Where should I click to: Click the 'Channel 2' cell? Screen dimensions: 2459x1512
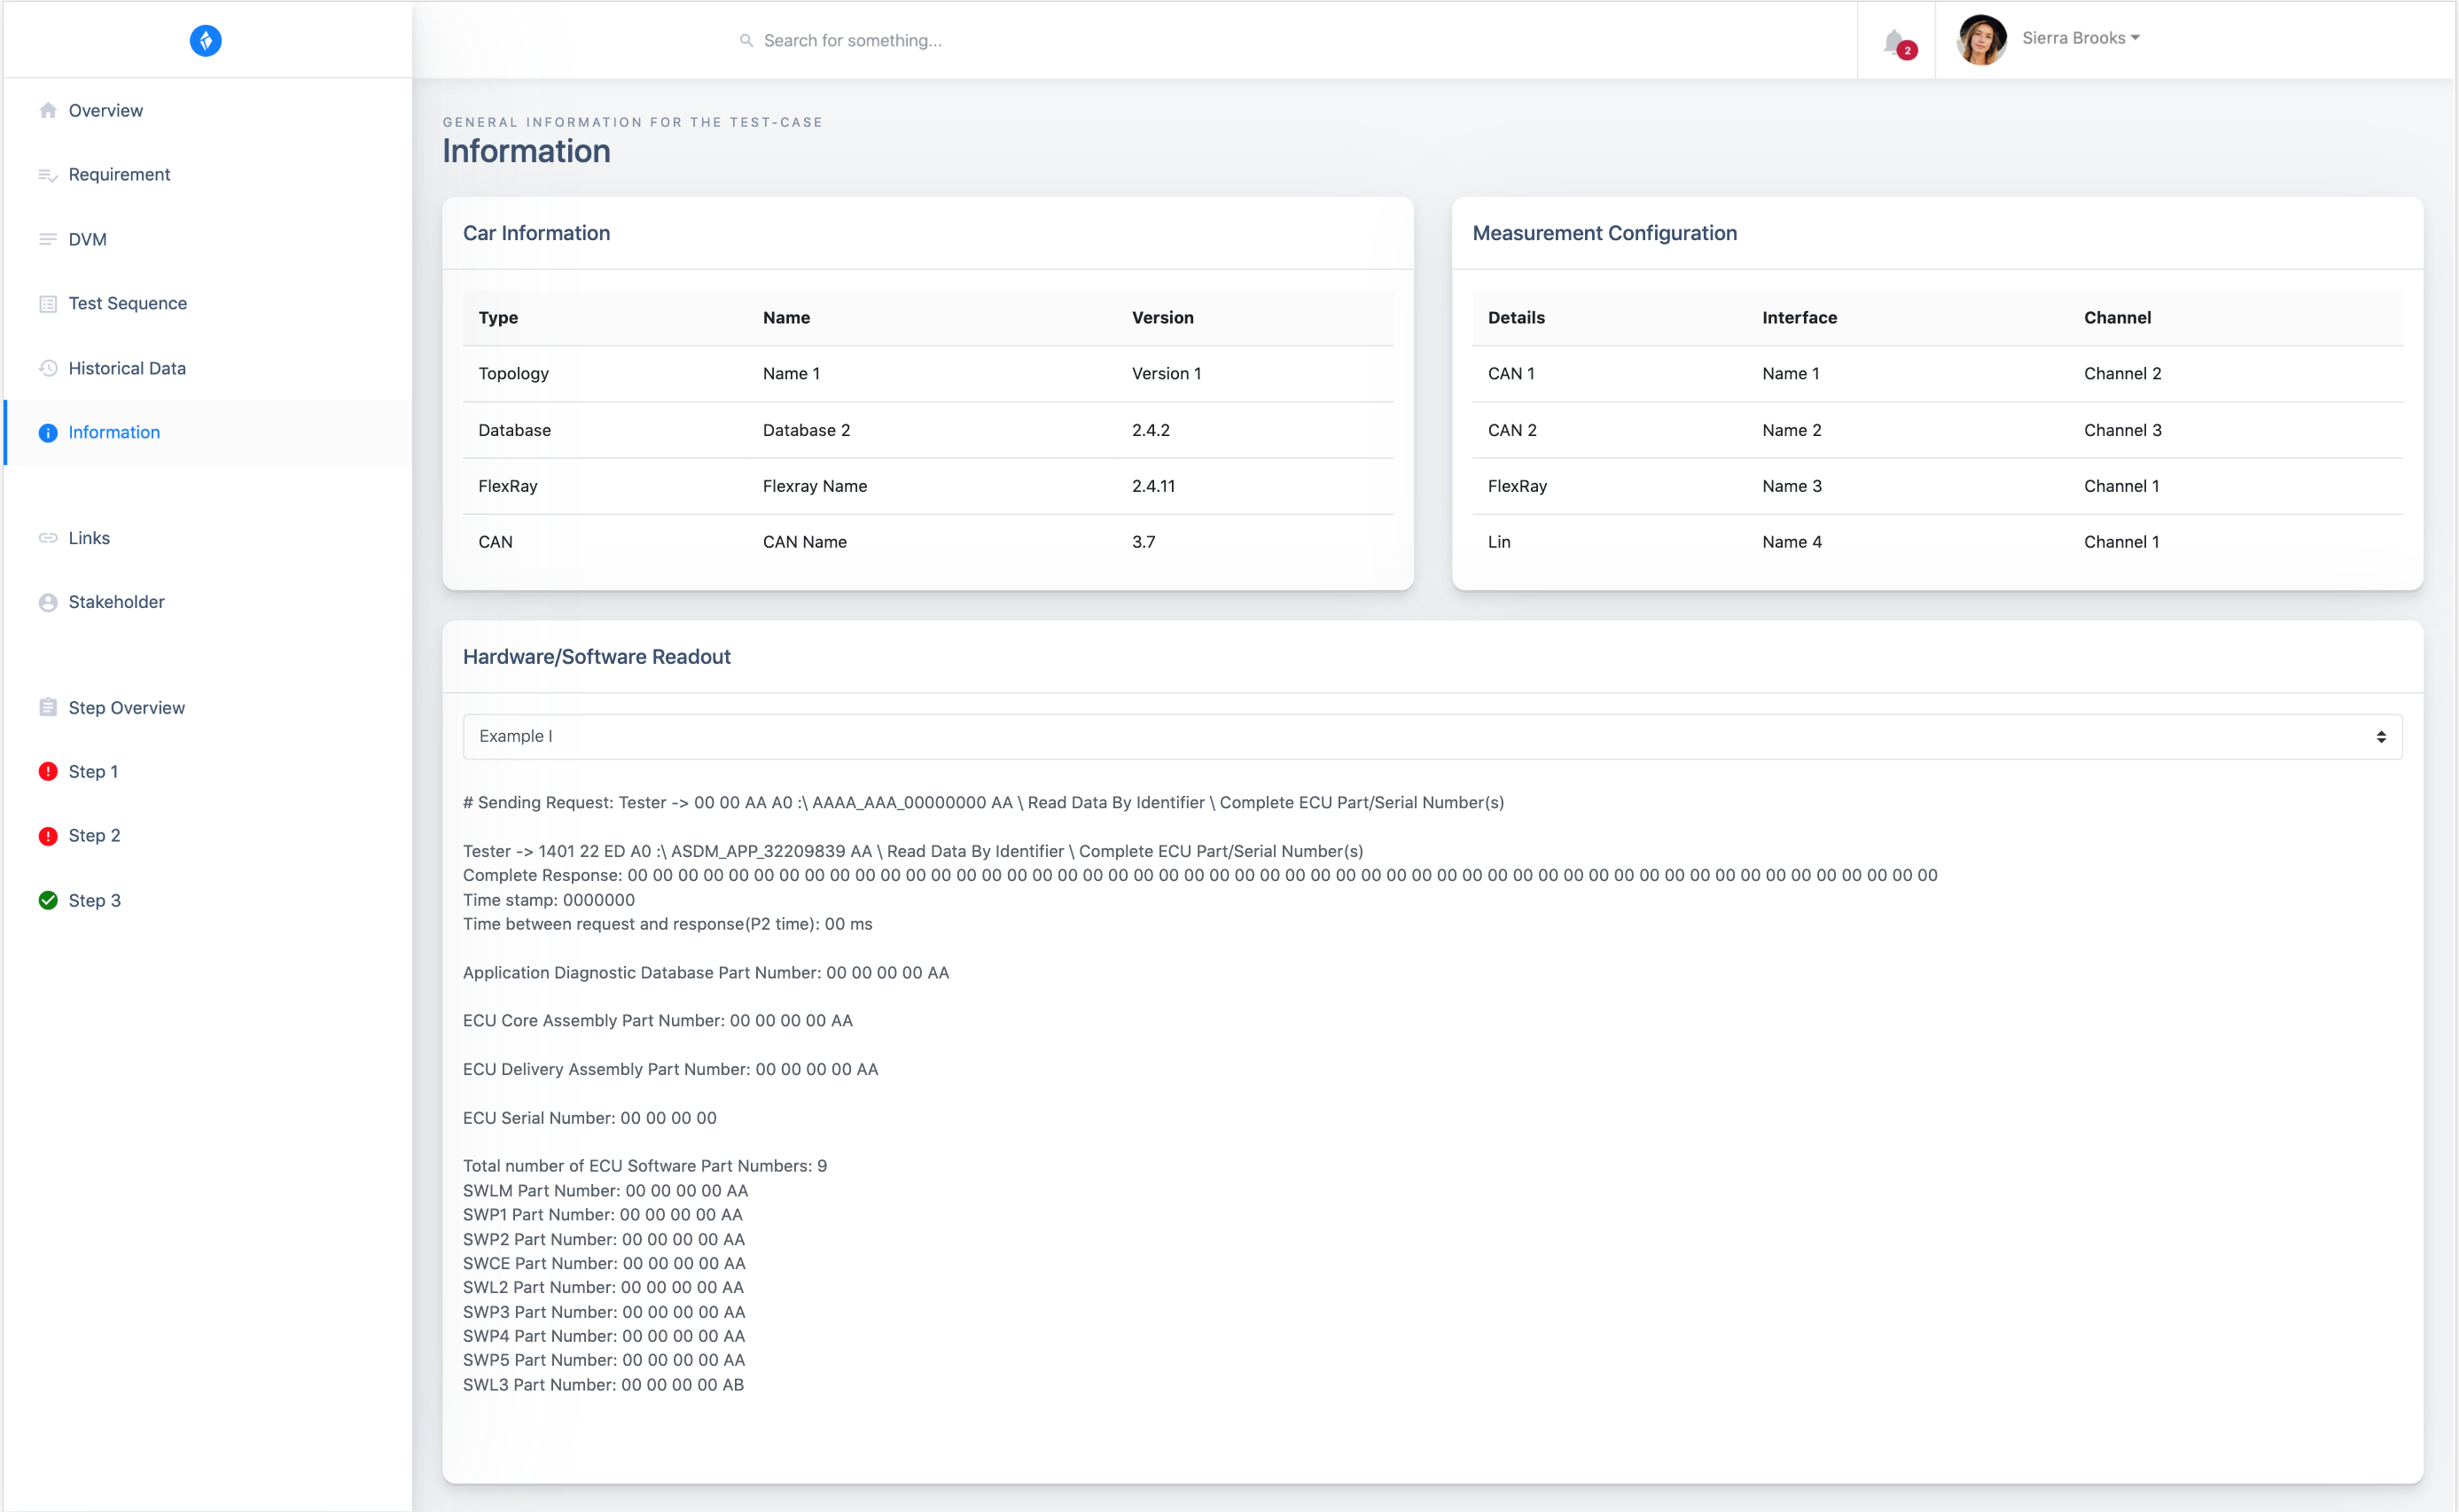(2122, 373)
